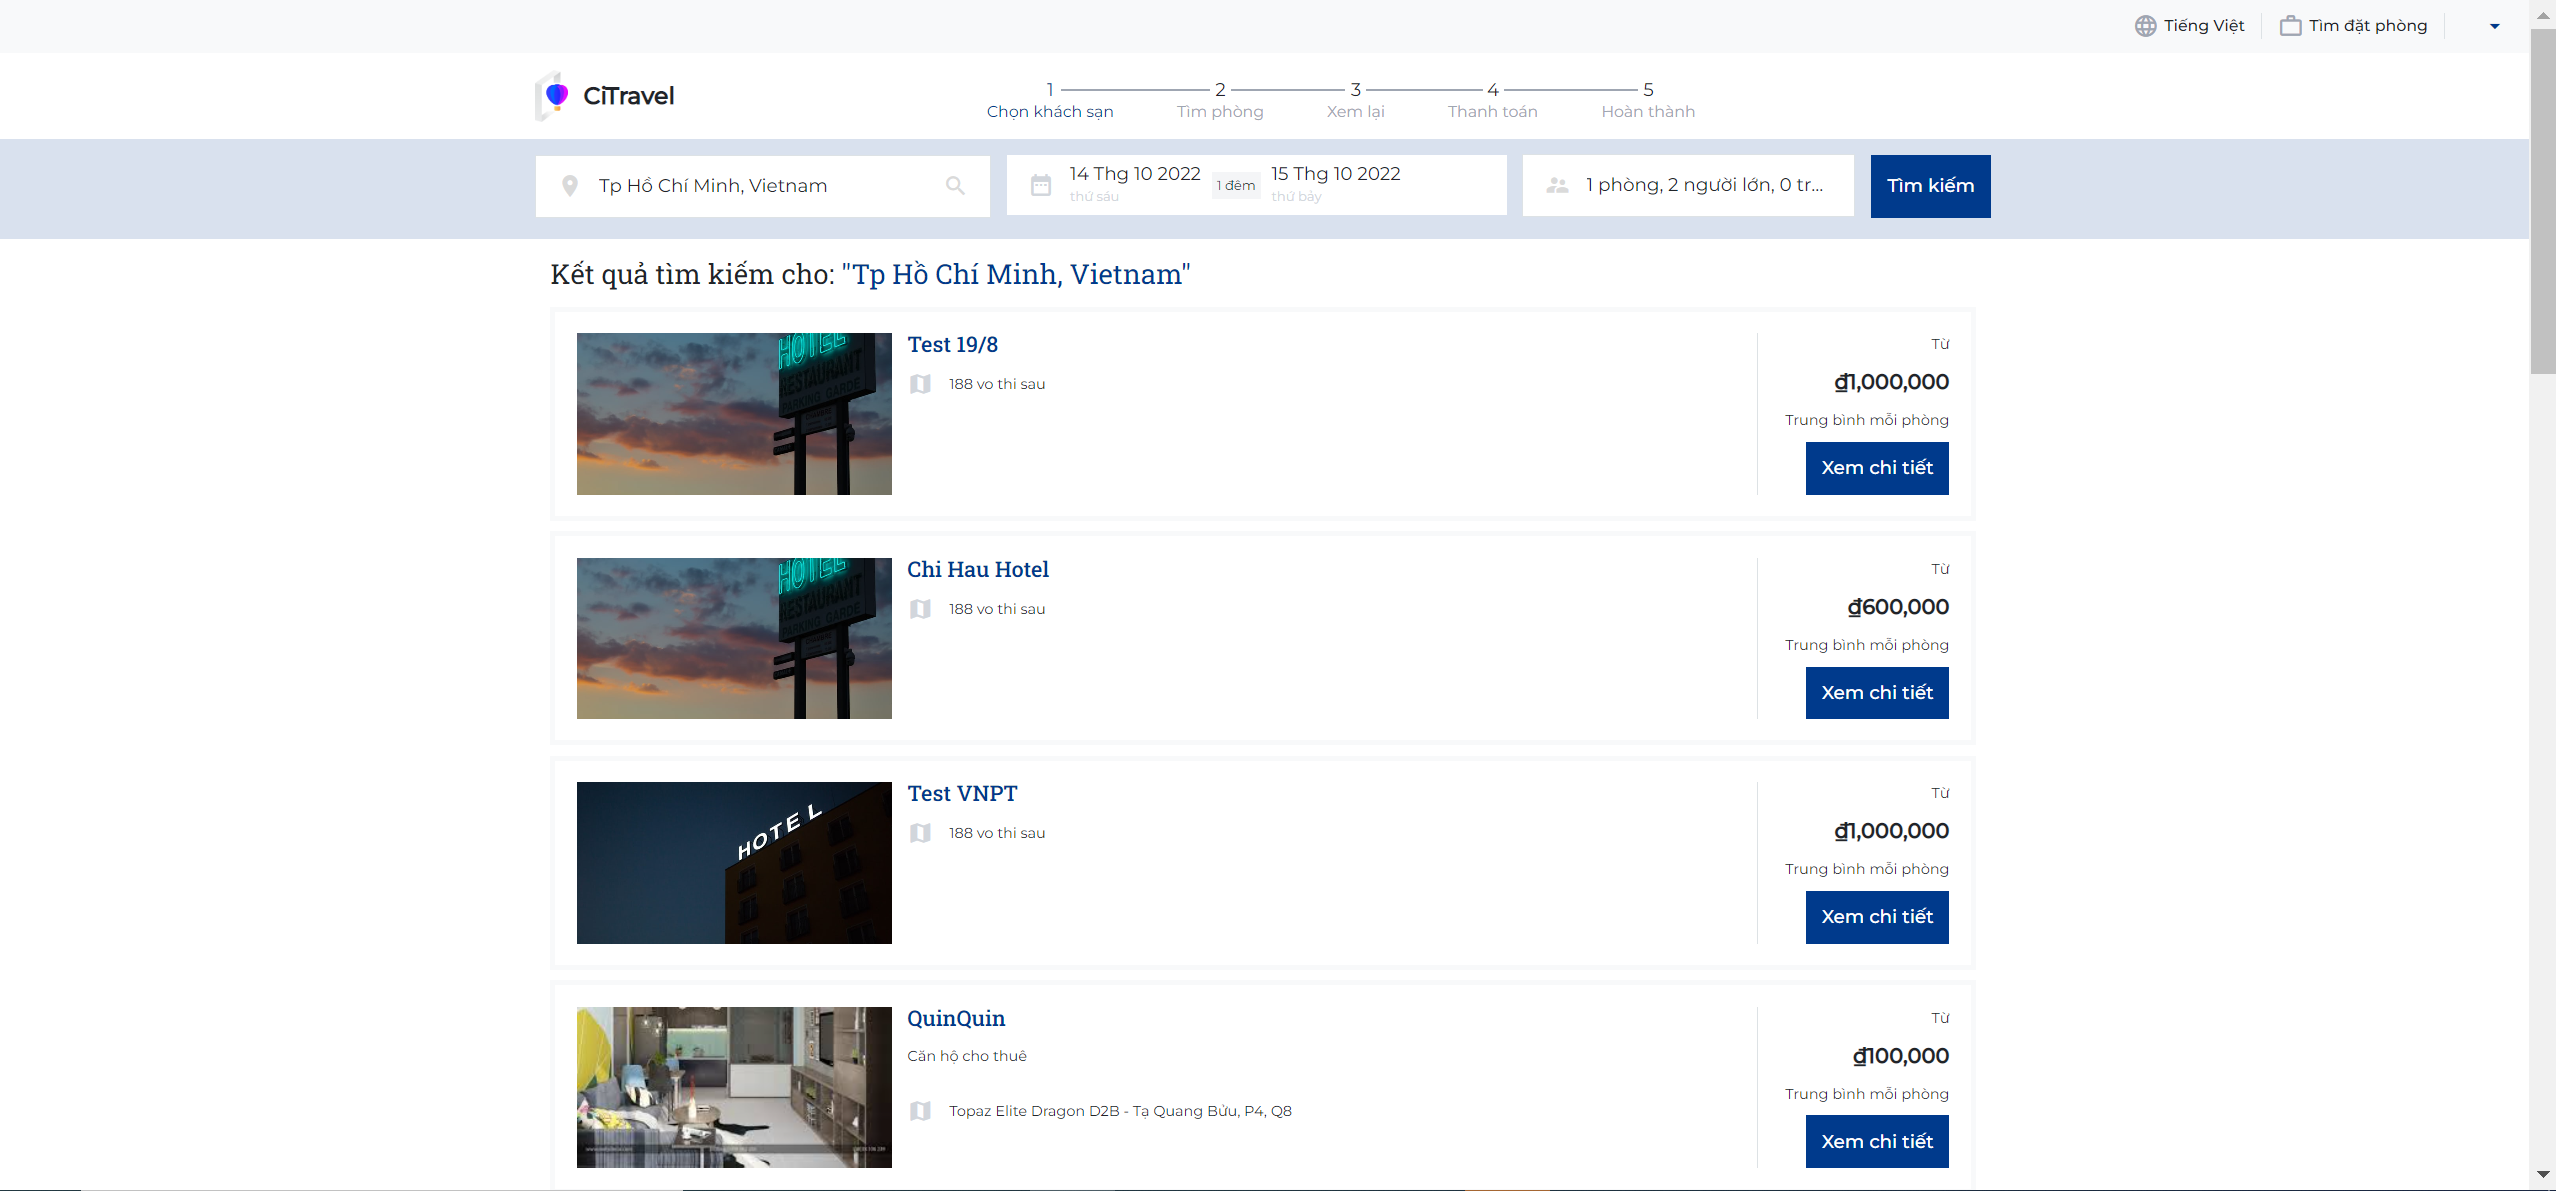Click the briefcase booking search icon
This screenshot has height=1191, width=2556.
pyautogui.click(x=2290, y=26)
